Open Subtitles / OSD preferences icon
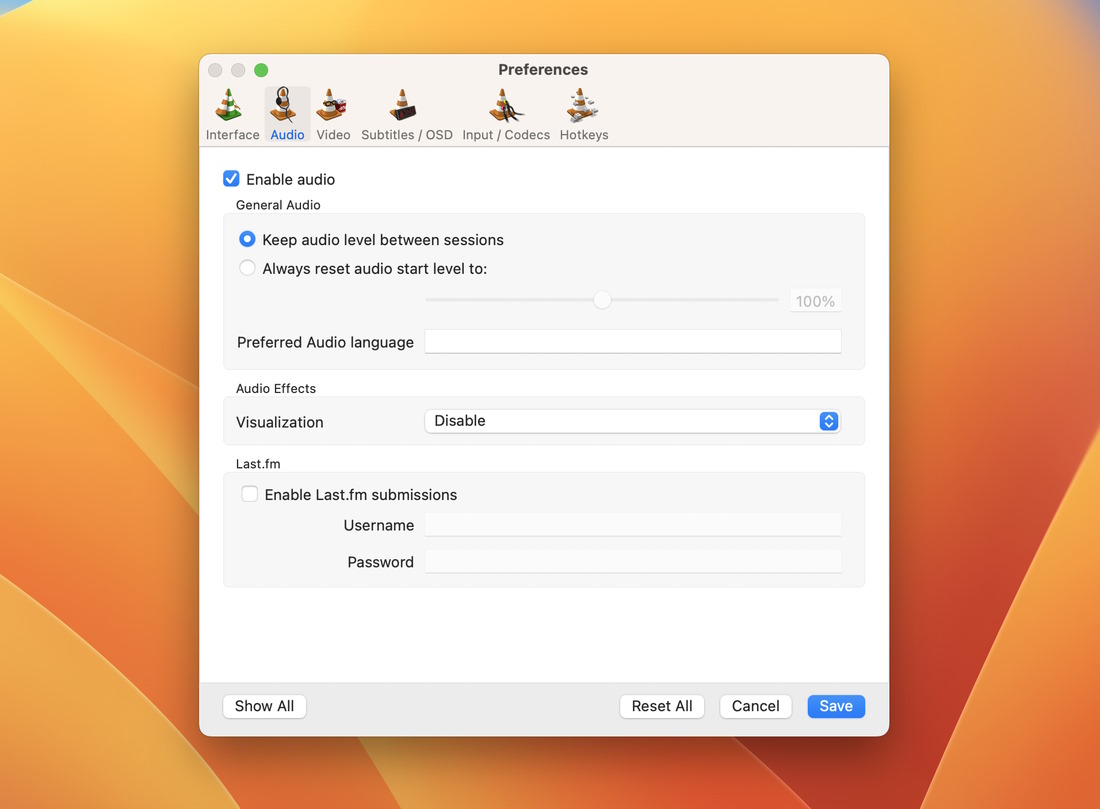Viewport: 1100px width, 809px height. pyautogui.click(x=405, y=106)
